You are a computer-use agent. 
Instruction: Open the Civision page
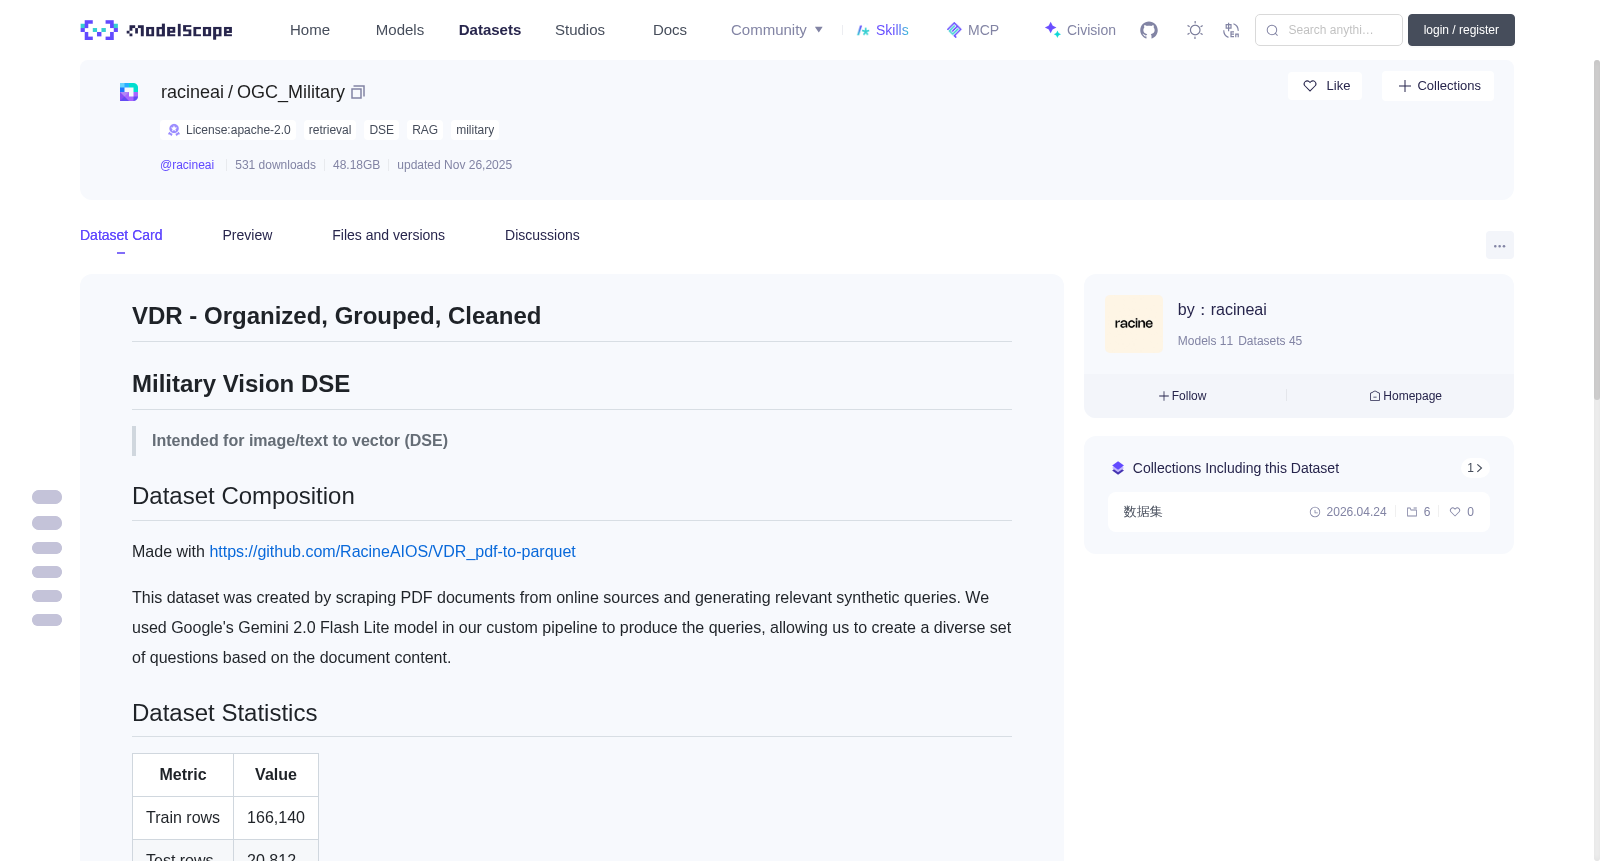(1080, 30)
